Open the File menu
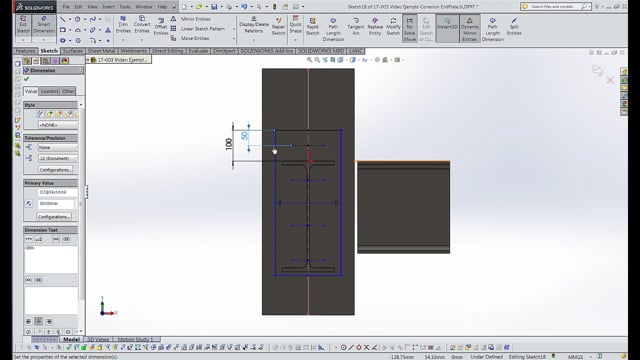Screen dimensions: 640x360 point(66,7)
